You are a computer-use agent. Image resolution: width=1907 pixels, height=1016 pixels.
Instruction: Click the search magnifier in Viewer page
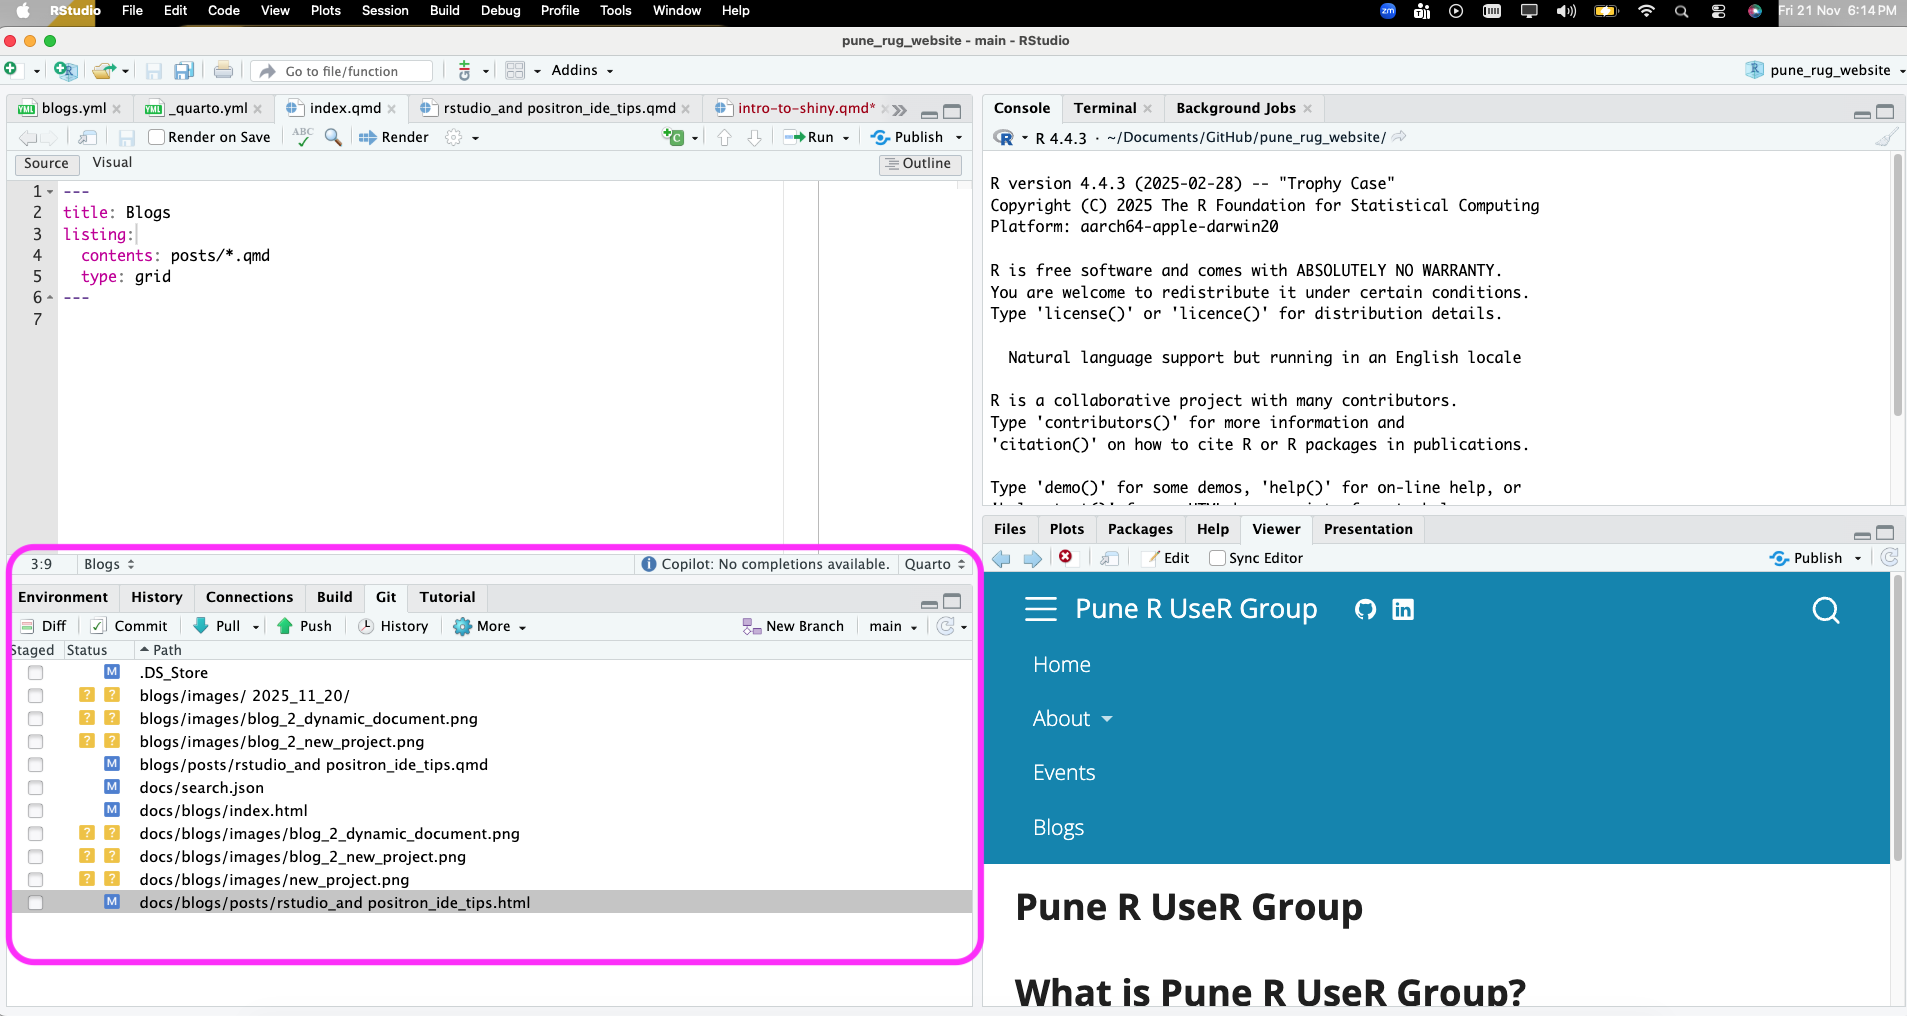(1825, 610)
